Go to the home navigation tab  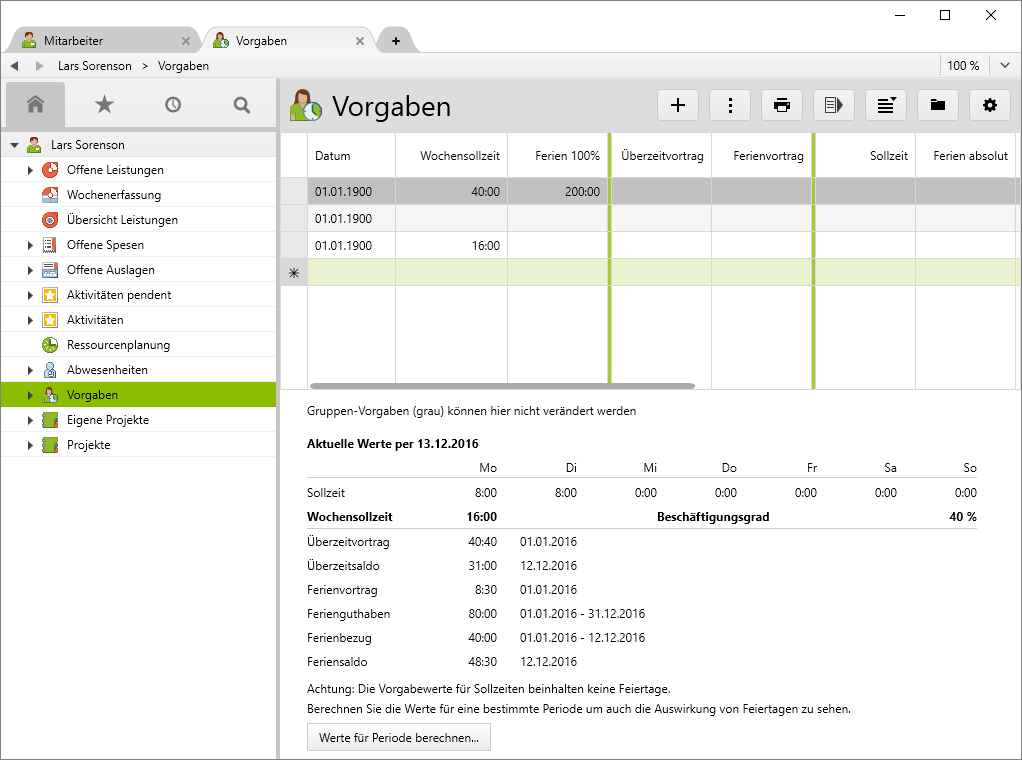point(36,104)
